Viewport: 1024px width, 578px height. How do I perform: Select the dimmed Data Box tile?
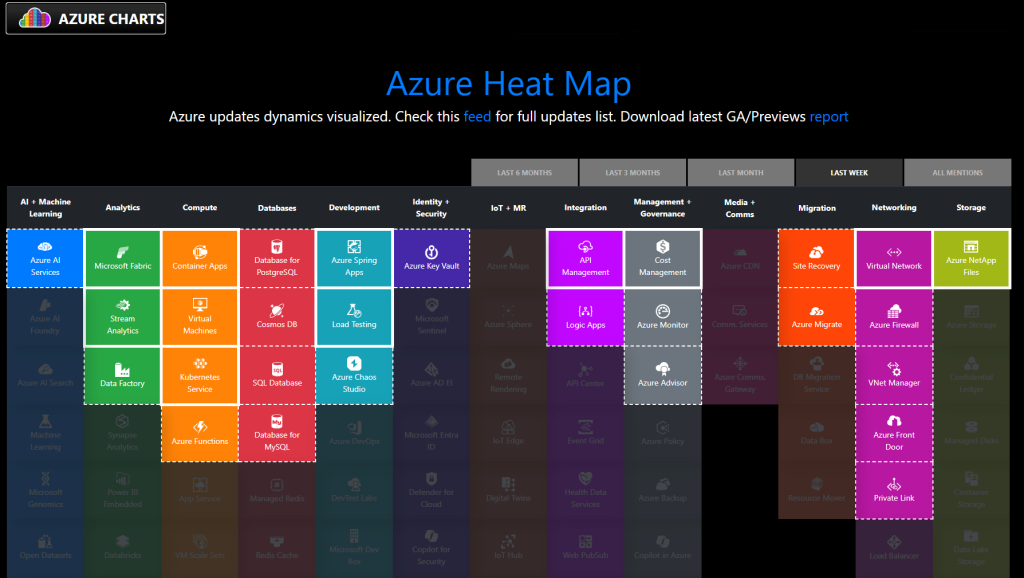[x=816, y=434]
